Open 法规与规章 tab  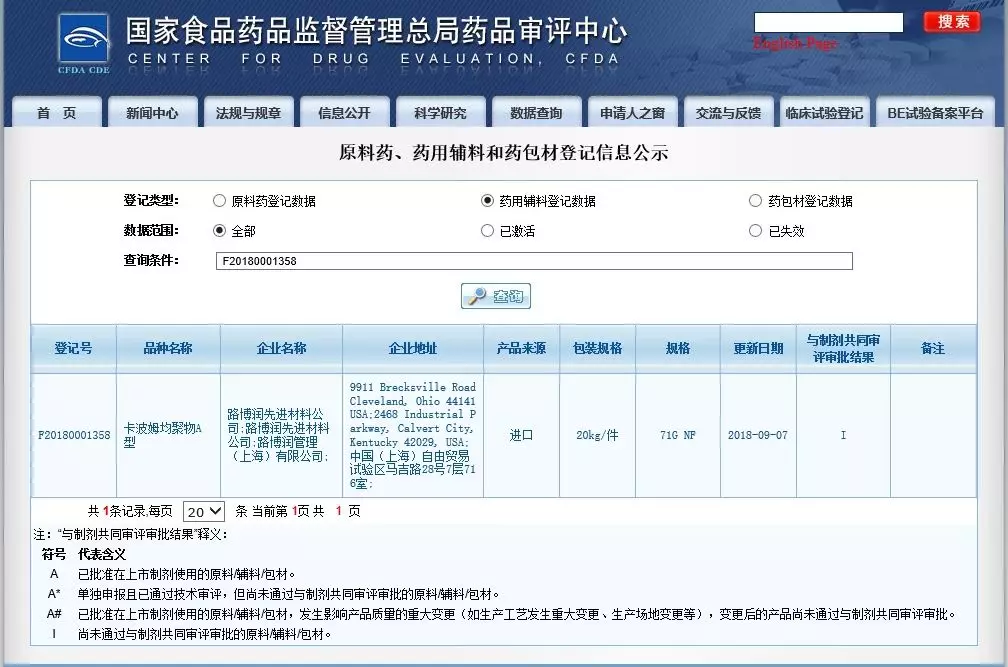248,112
